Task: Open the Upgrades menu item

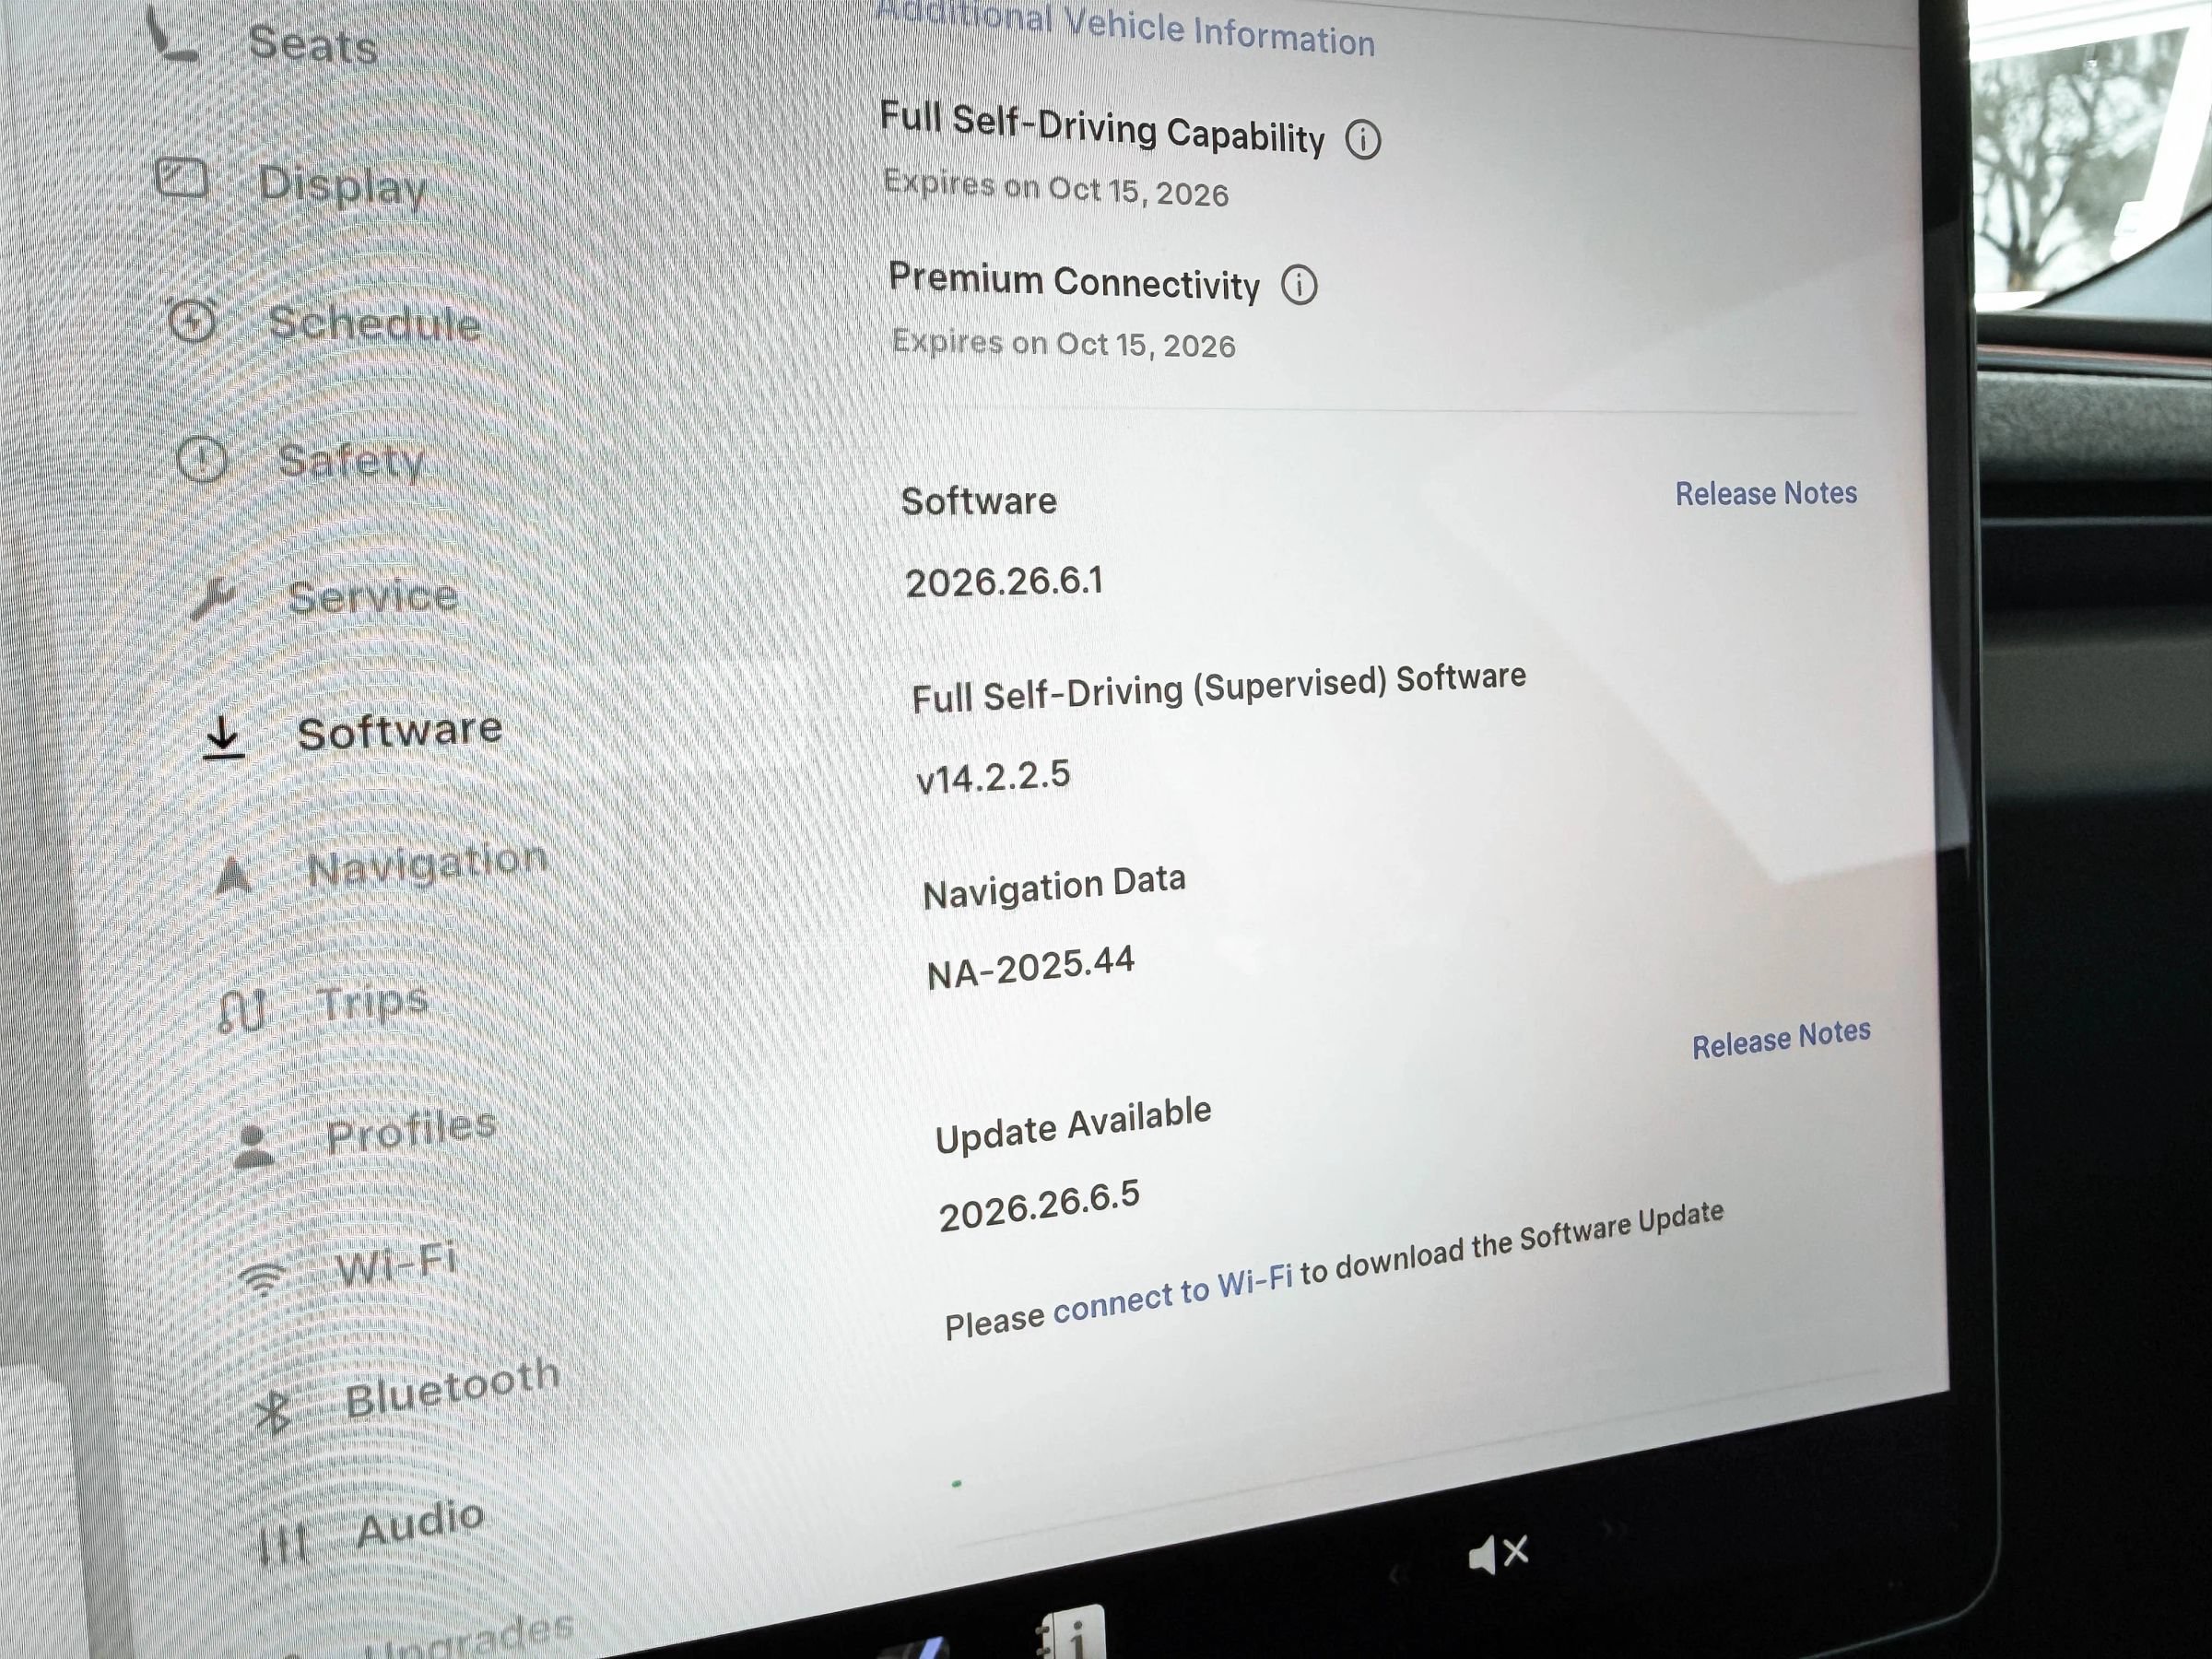Action: point(468,1636)
